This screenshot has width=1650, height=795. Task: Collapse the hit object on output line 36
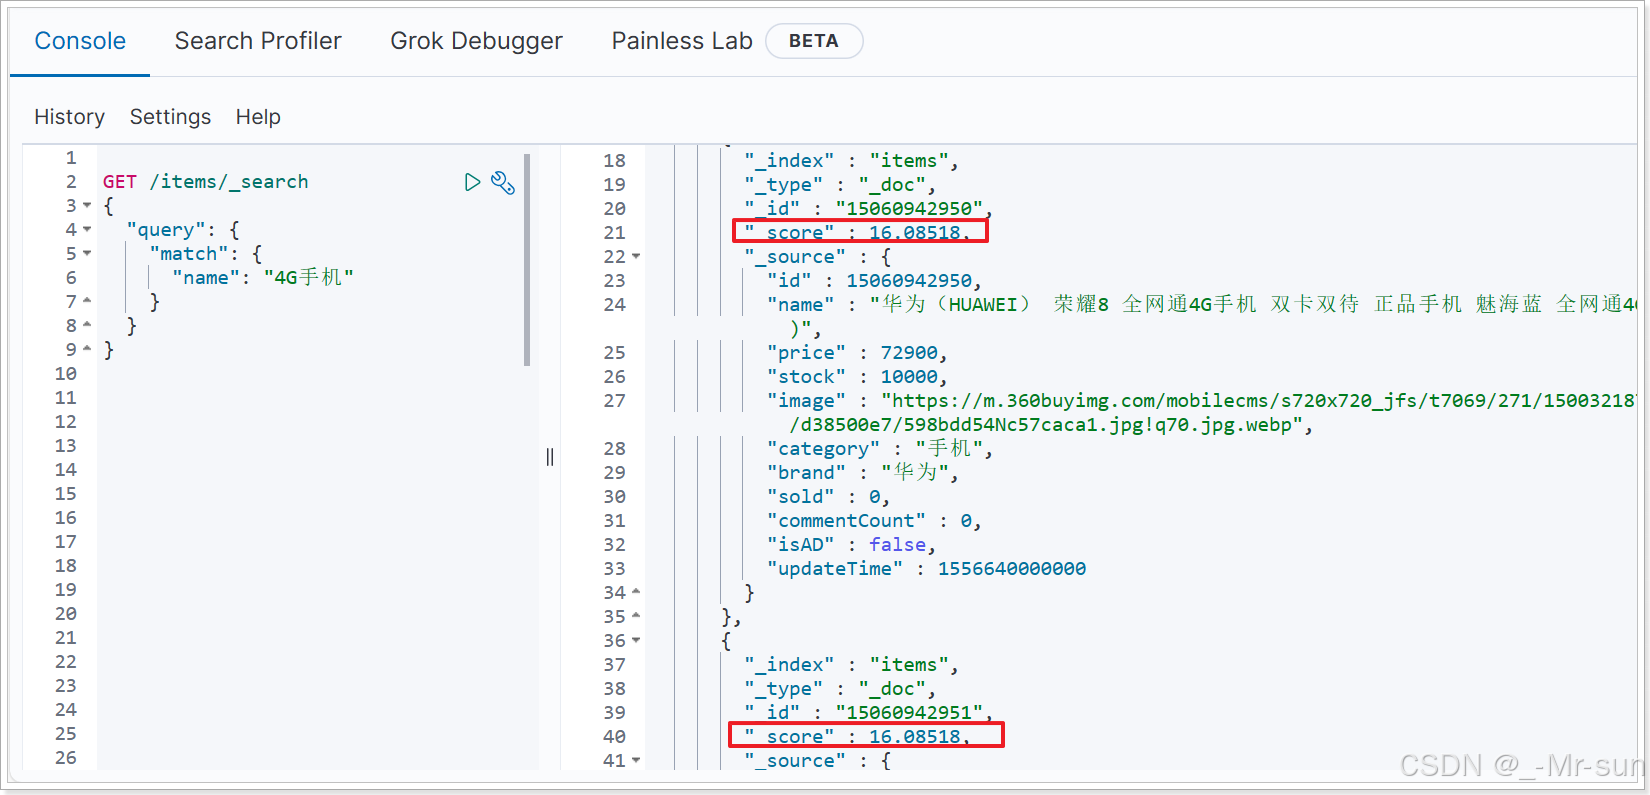click(636, 641)
